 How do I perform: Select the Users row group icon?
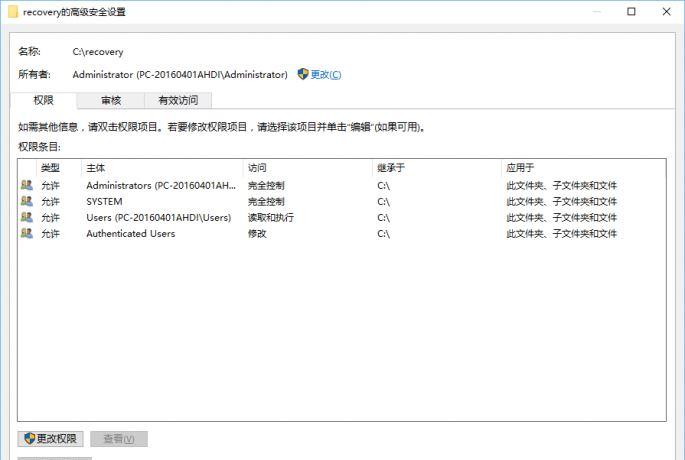(27, 217)
